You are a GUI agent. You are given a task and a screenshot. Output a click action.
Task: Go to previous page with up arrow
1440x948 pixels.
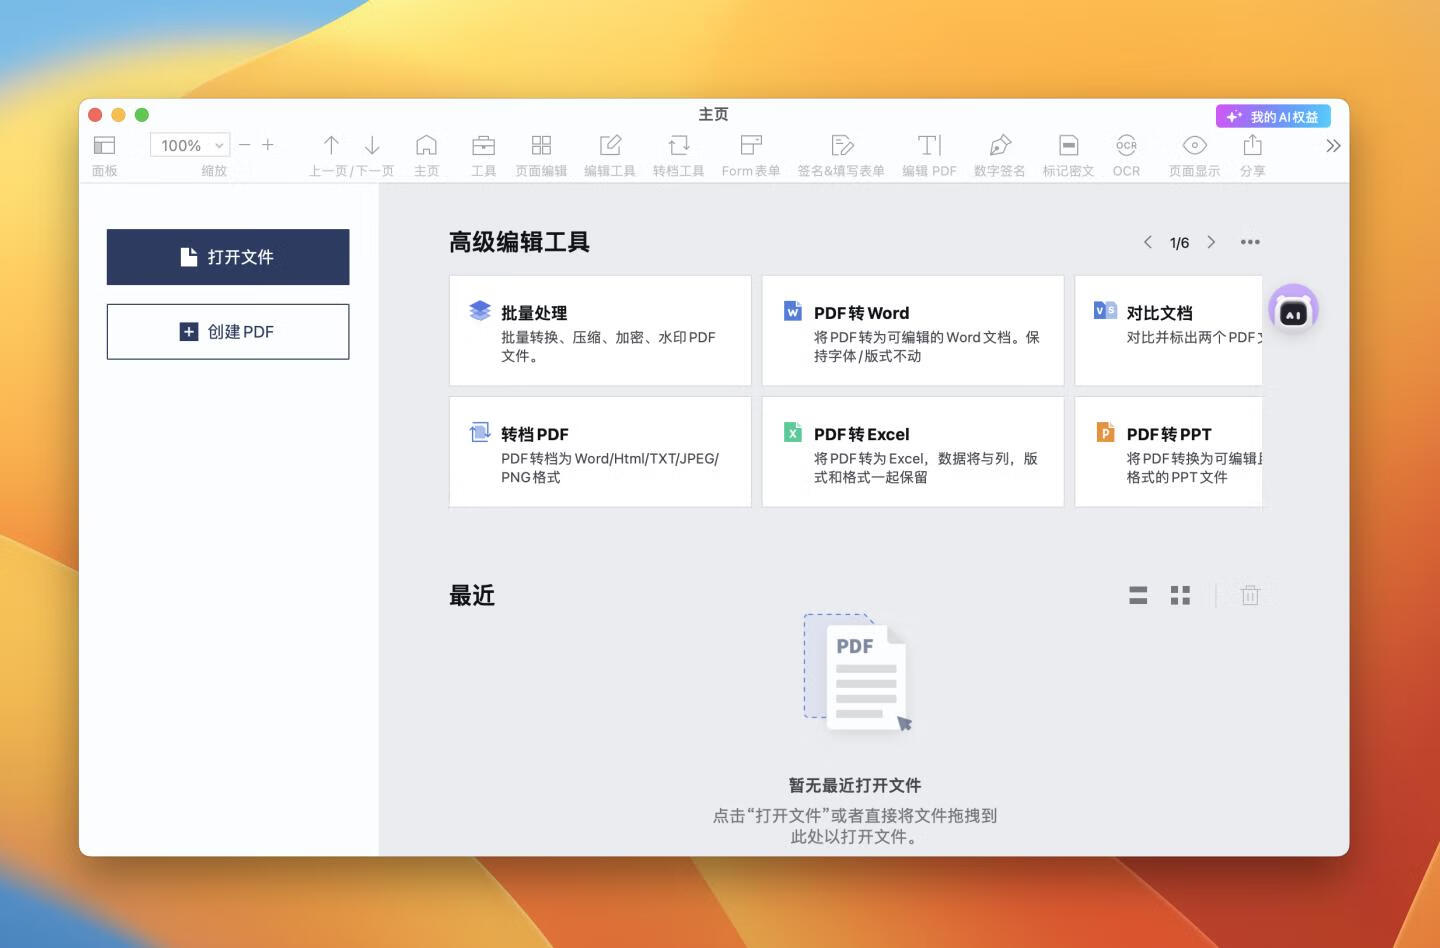[x=331, y=145]
